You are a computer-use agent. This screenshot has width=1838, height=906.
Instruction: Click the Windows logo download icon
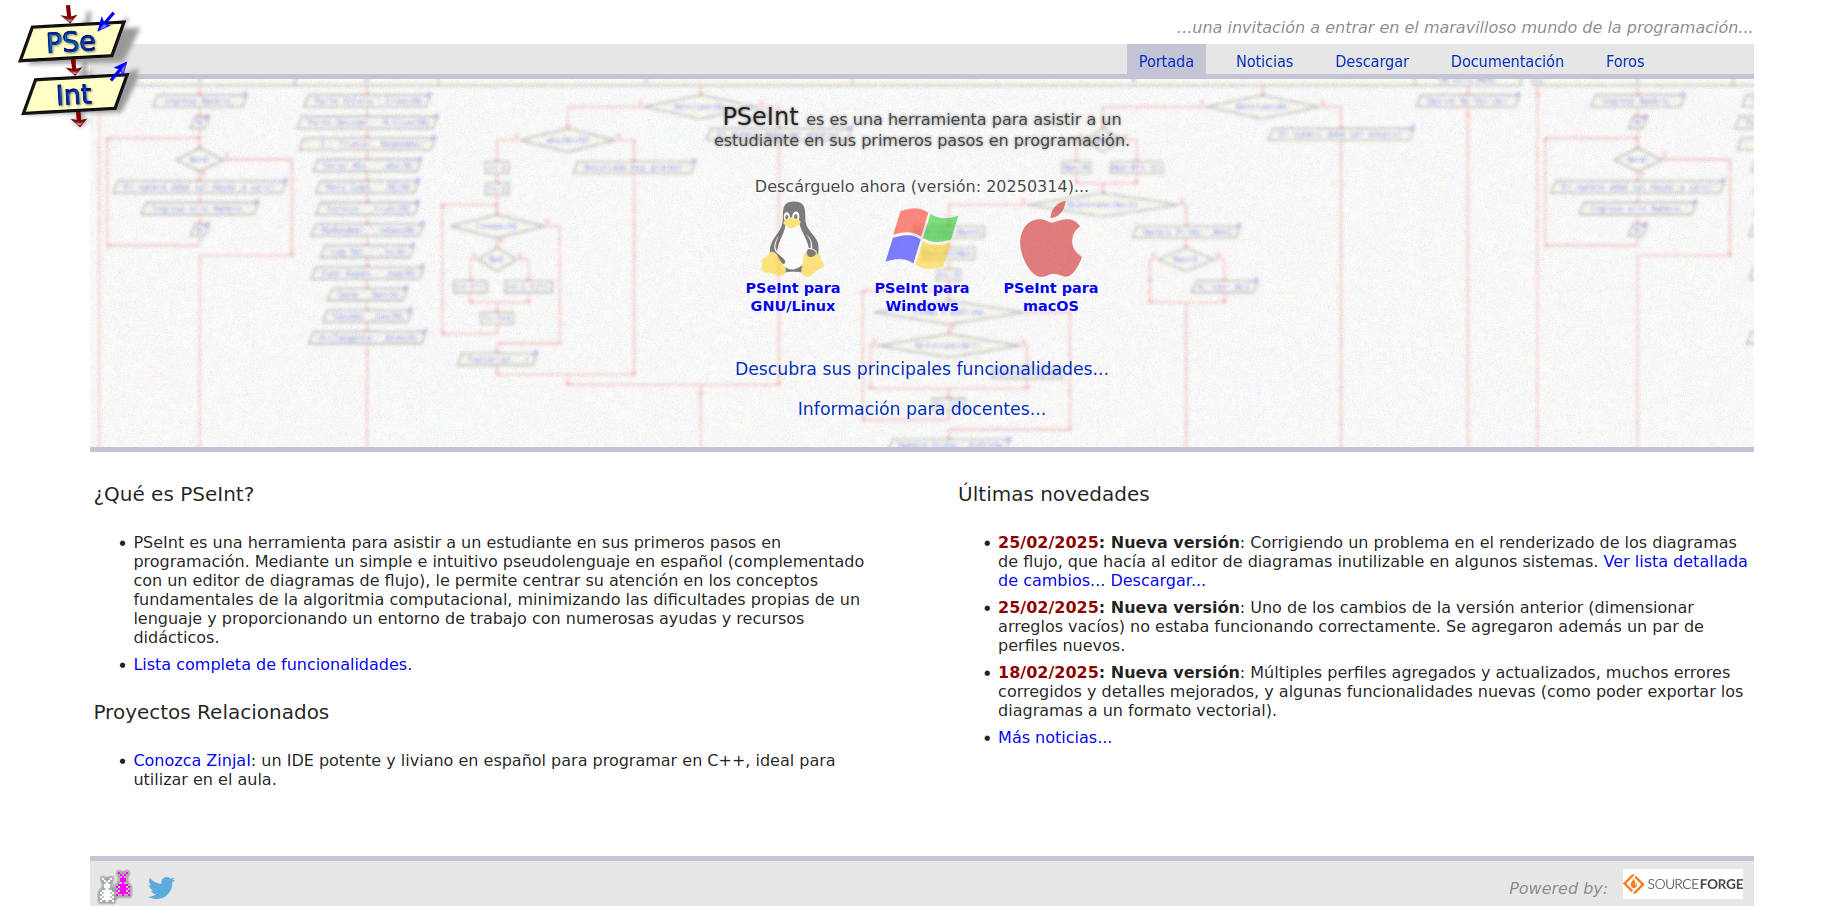921,239
